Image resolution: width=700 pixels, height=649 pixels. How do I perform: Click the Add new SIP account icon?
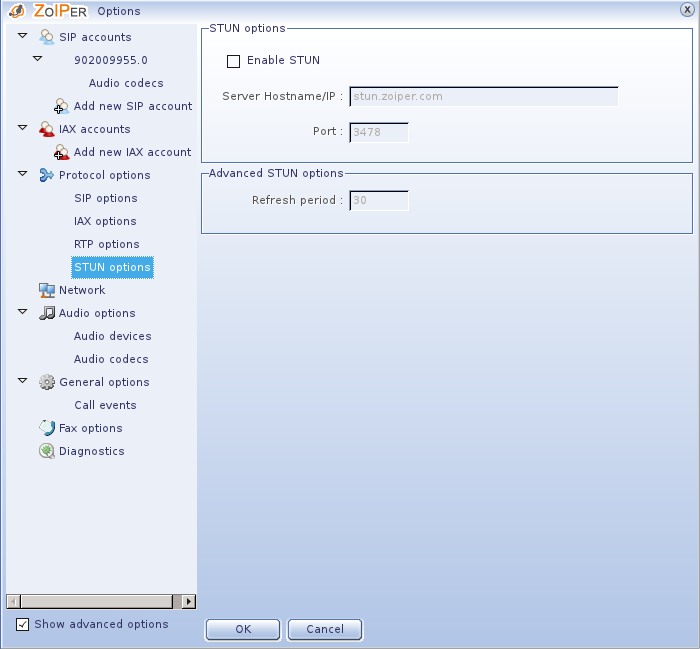point(62,106)
